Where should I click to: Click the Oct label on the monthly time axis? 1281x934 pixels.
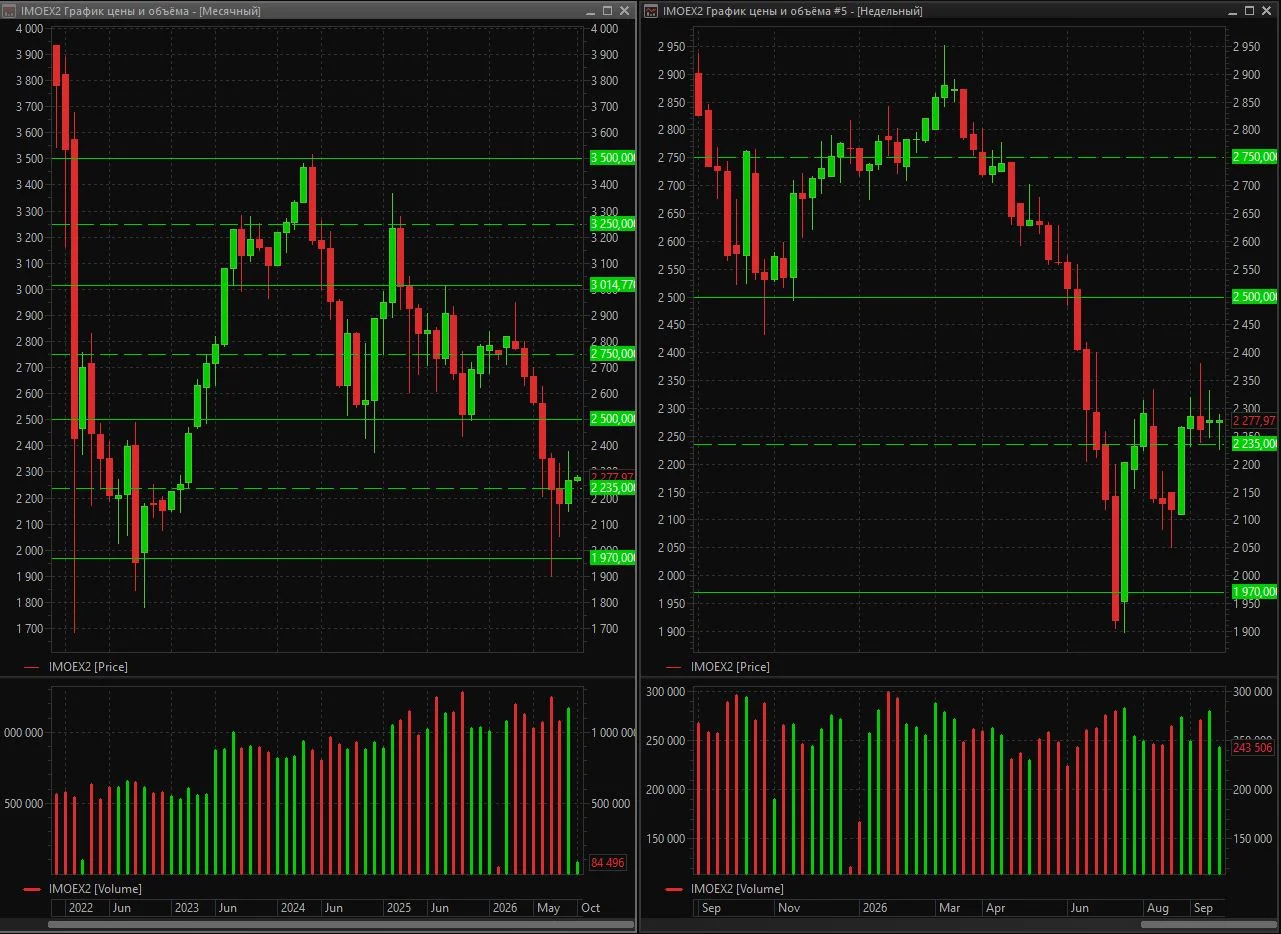590,908
